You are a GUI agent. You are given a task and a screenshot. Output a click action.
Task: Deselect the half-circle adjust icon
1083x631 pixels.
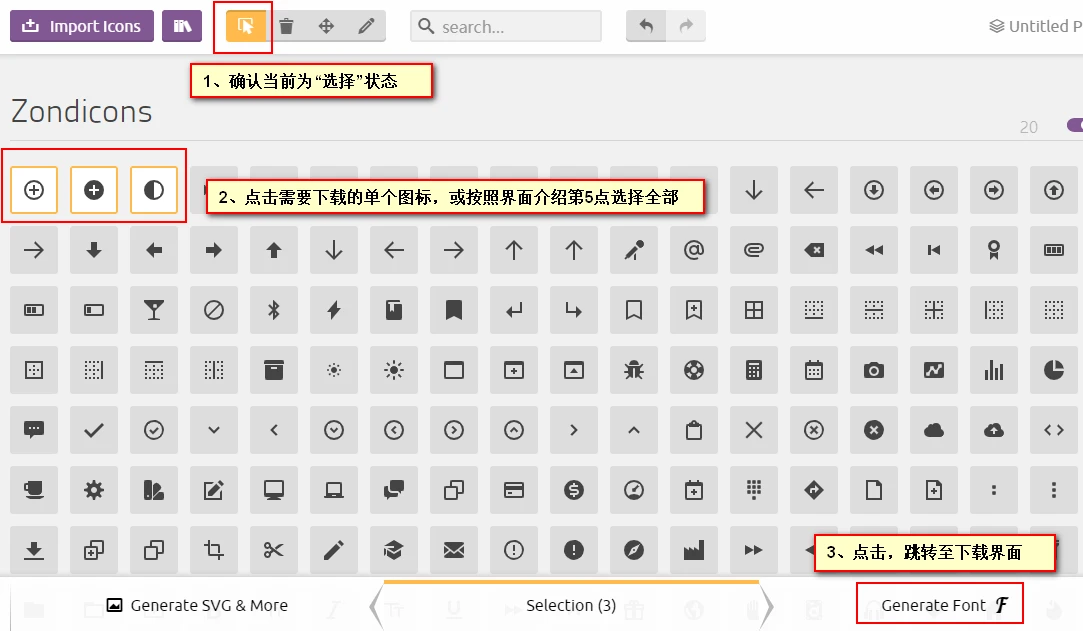[x=154, y=190]
